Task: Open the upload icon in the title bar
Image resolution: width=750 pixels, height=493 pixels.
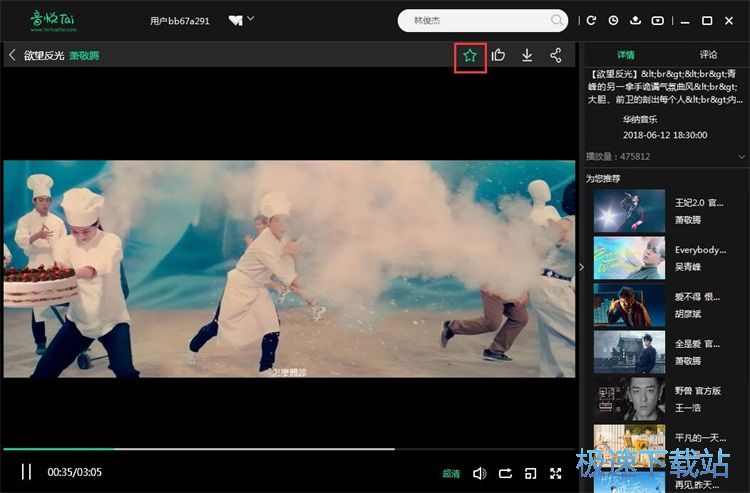Action: click(635, 21)
